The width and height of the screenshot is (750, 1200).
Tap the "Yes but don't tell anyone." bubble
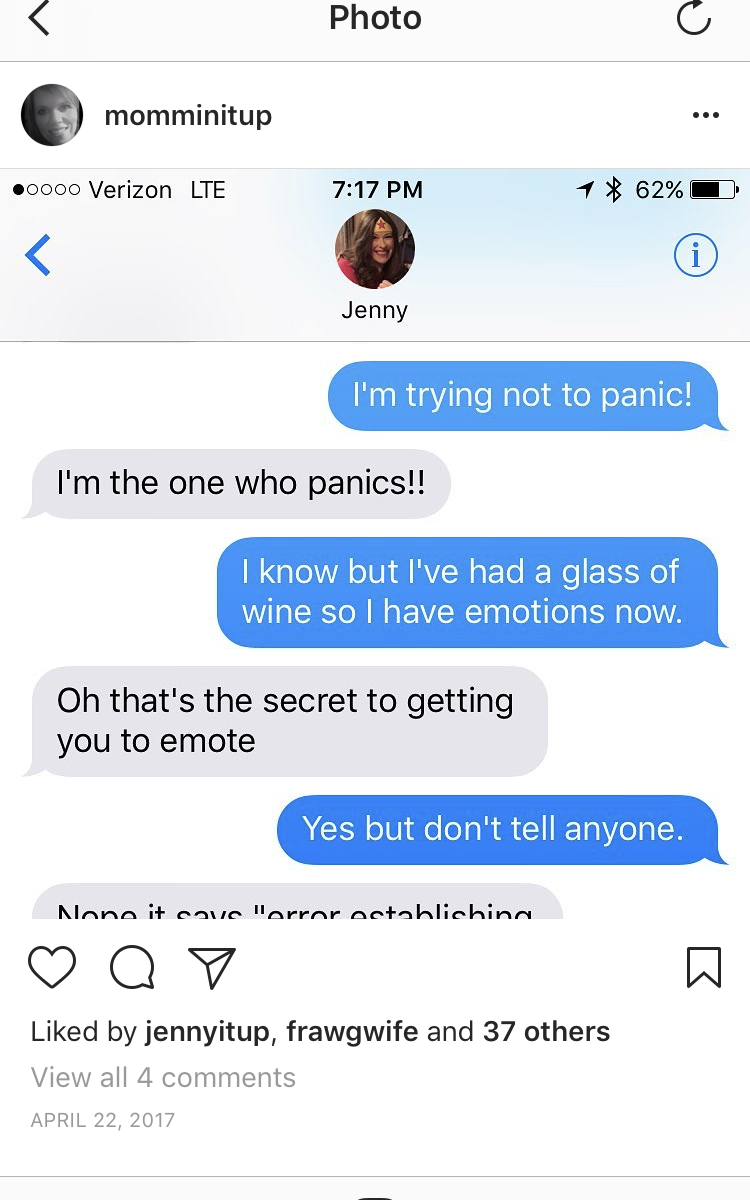pos(500,829)
